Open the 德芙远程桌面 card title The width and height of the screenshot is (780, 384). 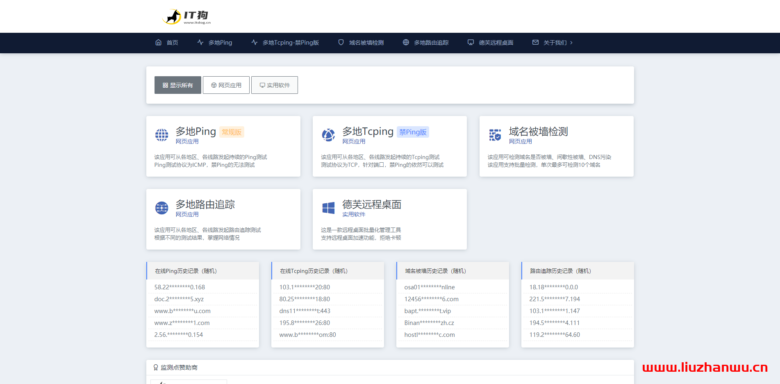(372, 204)
